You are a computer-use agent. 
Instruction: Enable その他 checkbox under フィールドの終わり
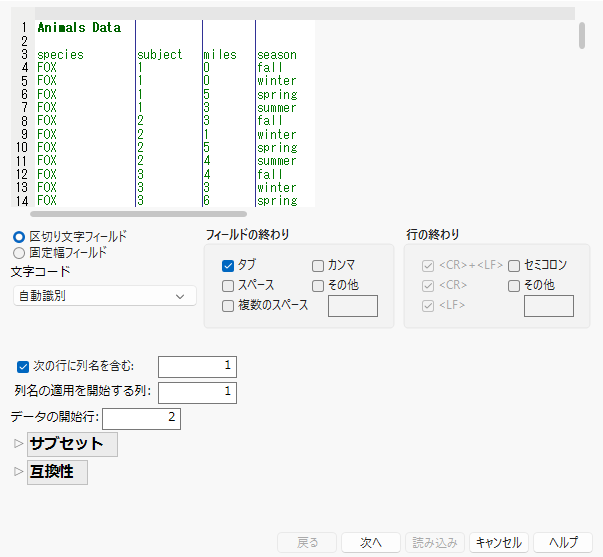pos(318,286)
